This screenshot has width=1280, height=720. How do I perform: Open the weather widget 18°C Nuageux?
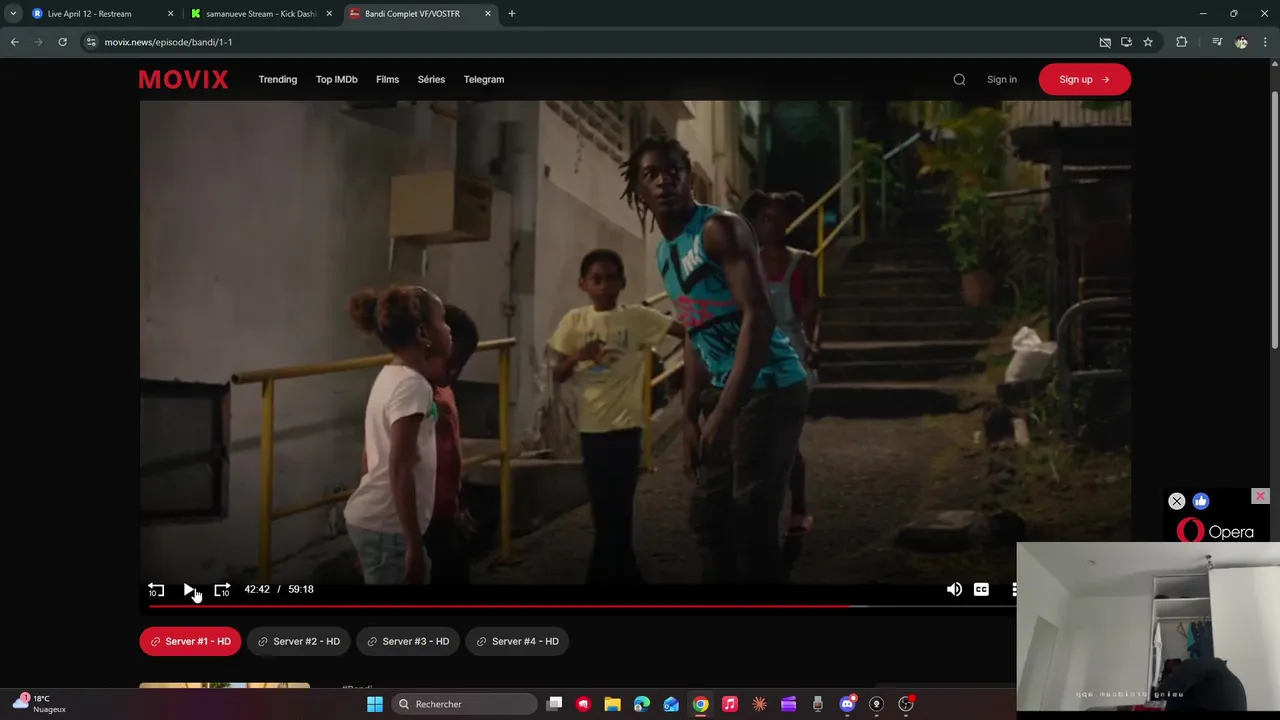tap(40, 704)
